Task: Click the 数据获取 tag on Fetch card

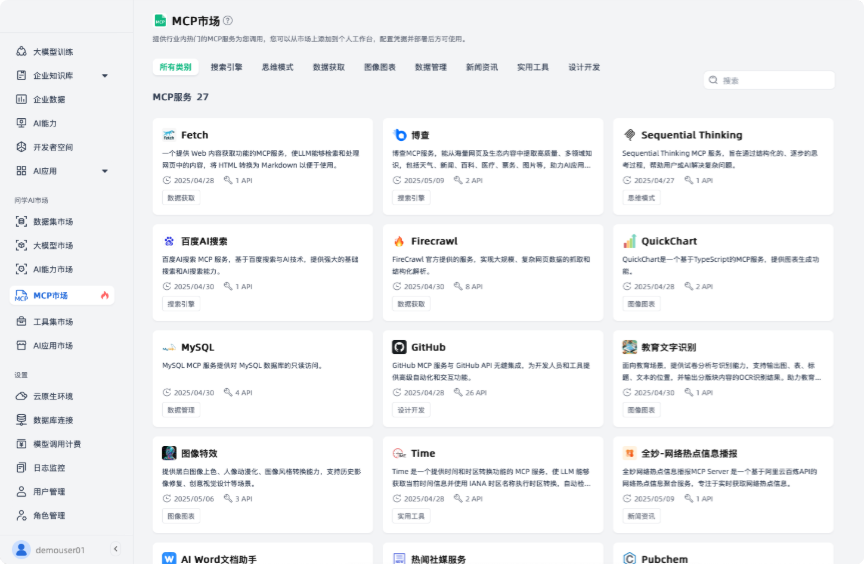Action: pyautogui.click(x=181, y=198)
